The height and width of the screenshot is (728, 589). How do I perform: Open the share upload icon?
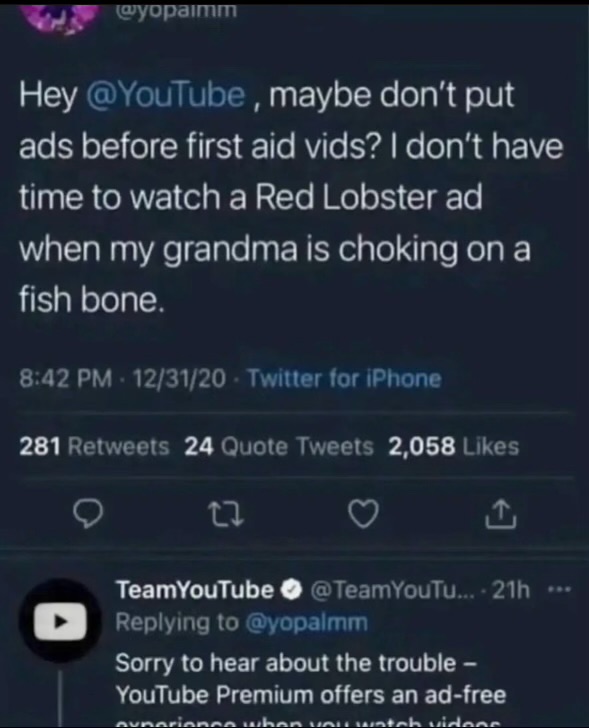(501, 514)
